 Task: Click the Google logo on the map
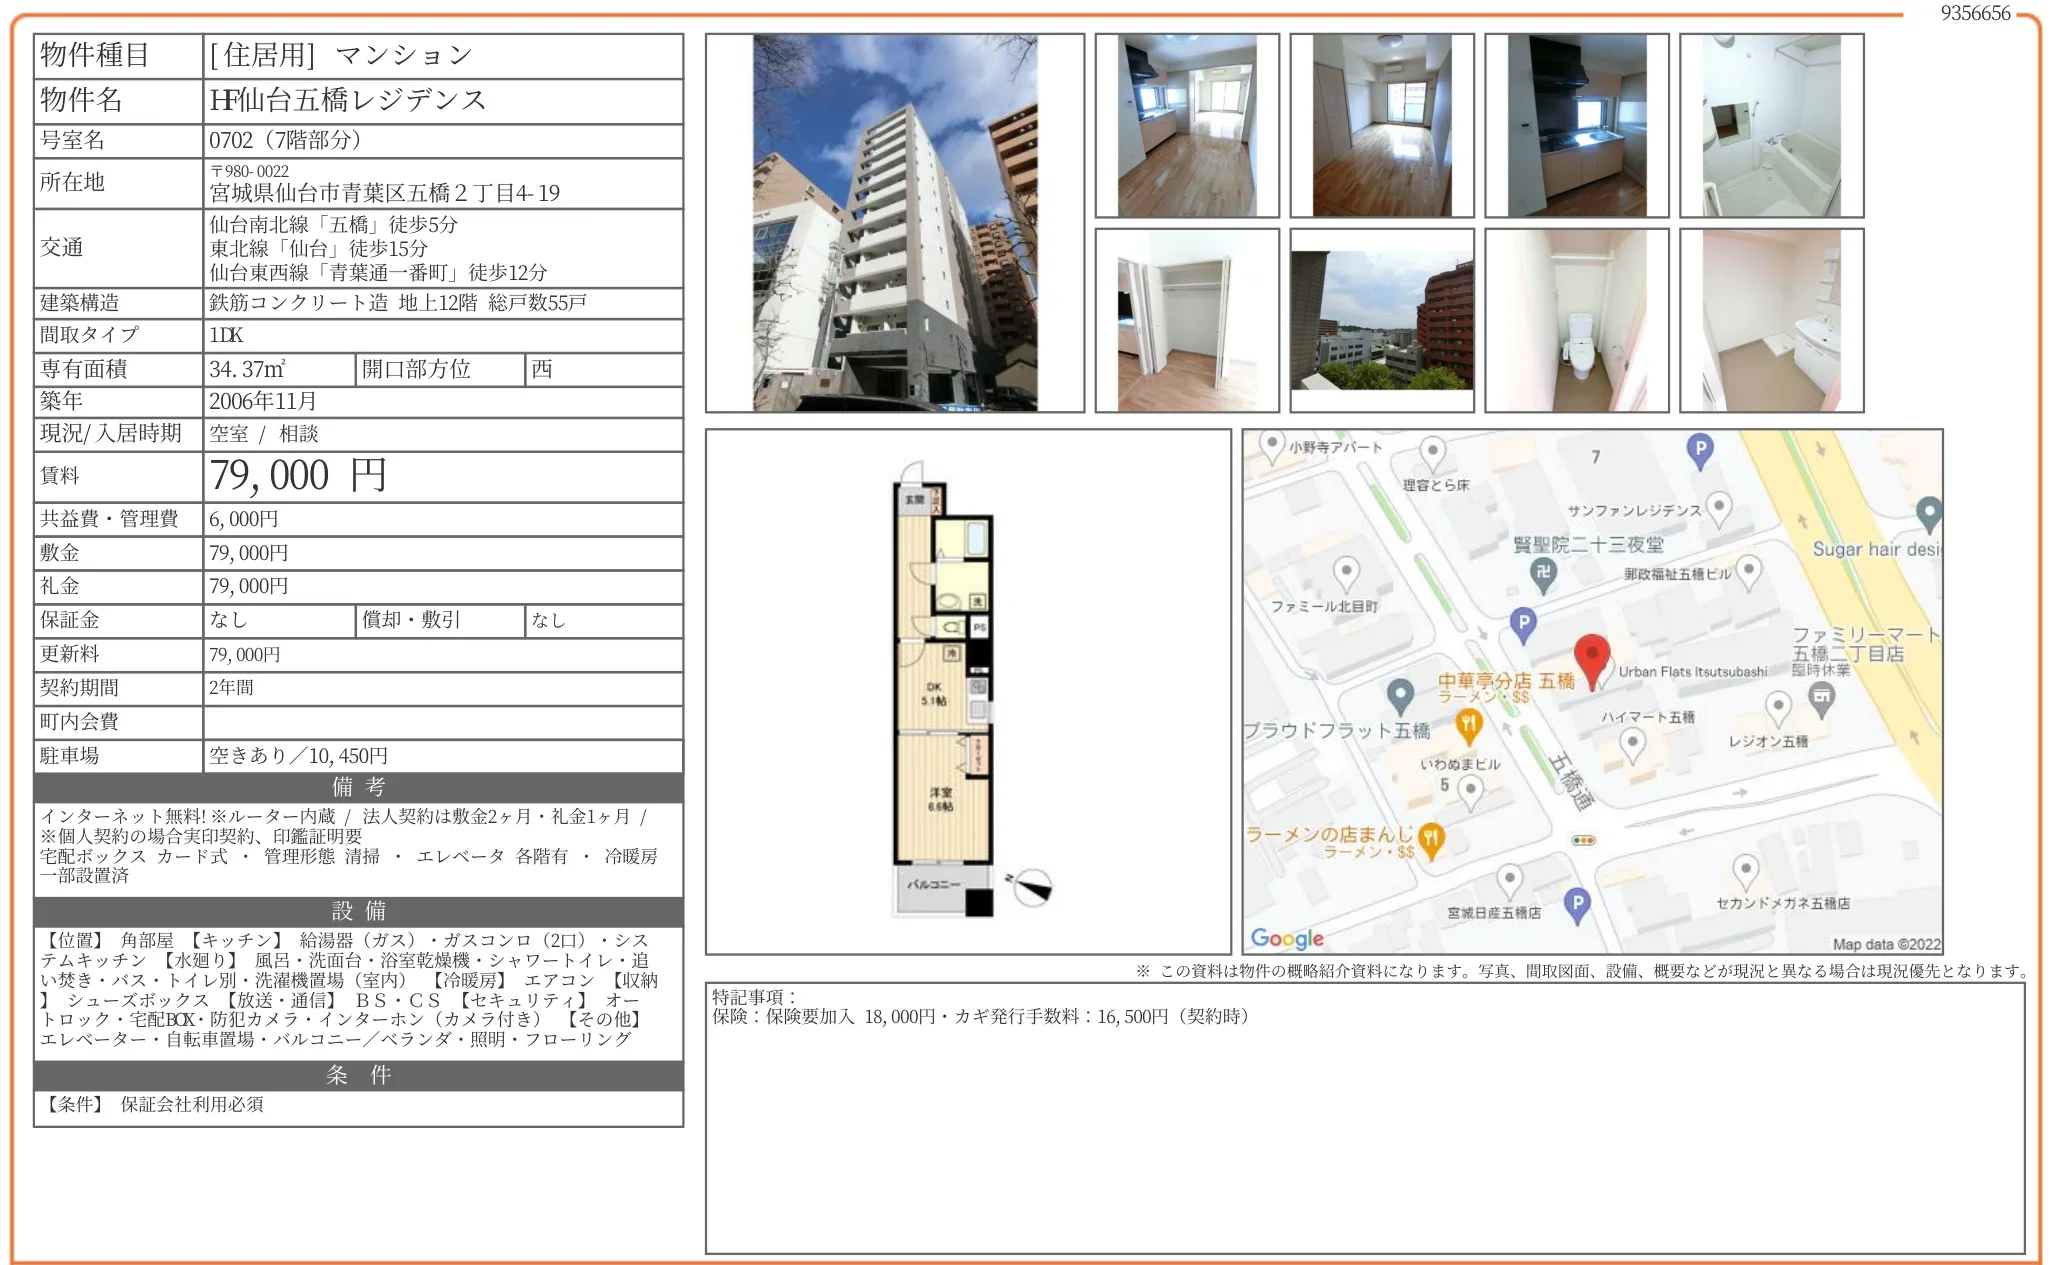1287,938
